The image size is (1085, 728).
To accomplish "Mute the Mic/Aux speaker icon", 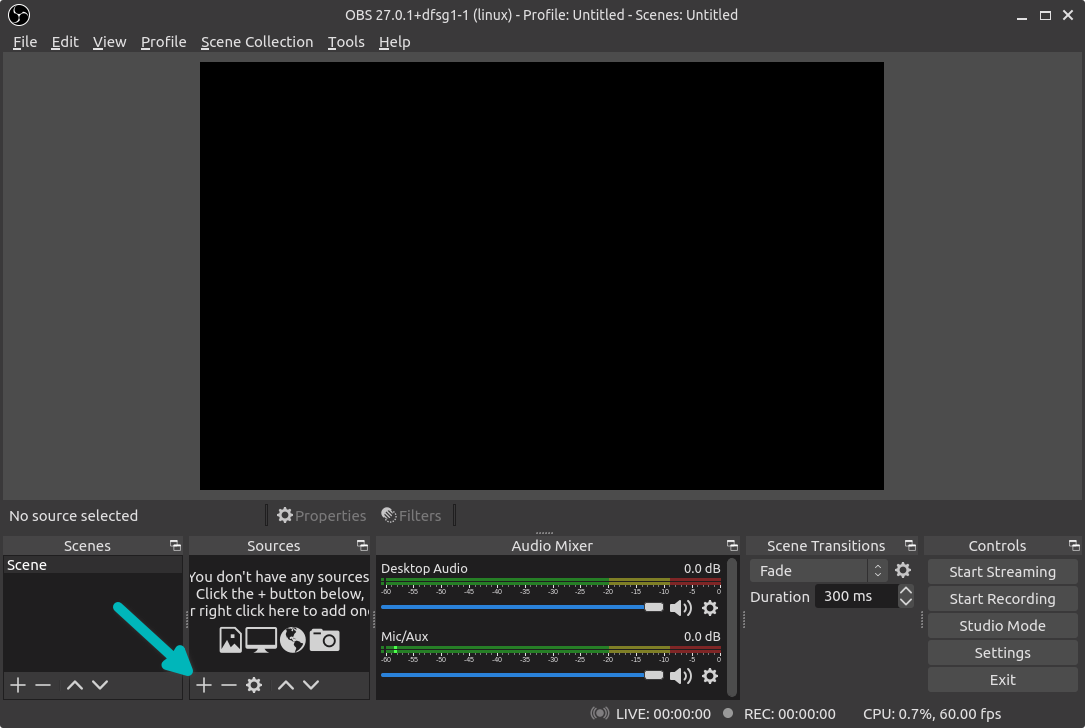I will click(x=681, y=675).
